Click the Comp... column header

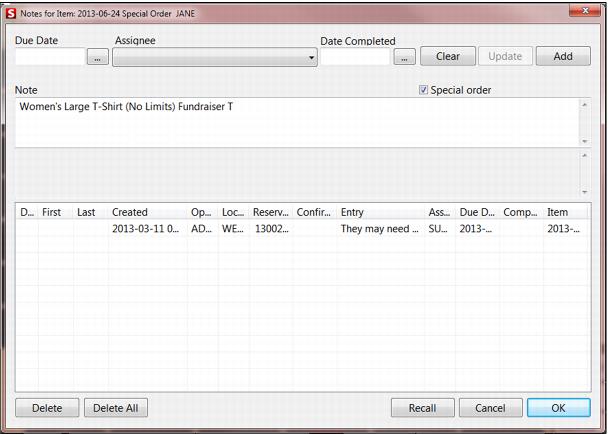(x=522, y=212)
